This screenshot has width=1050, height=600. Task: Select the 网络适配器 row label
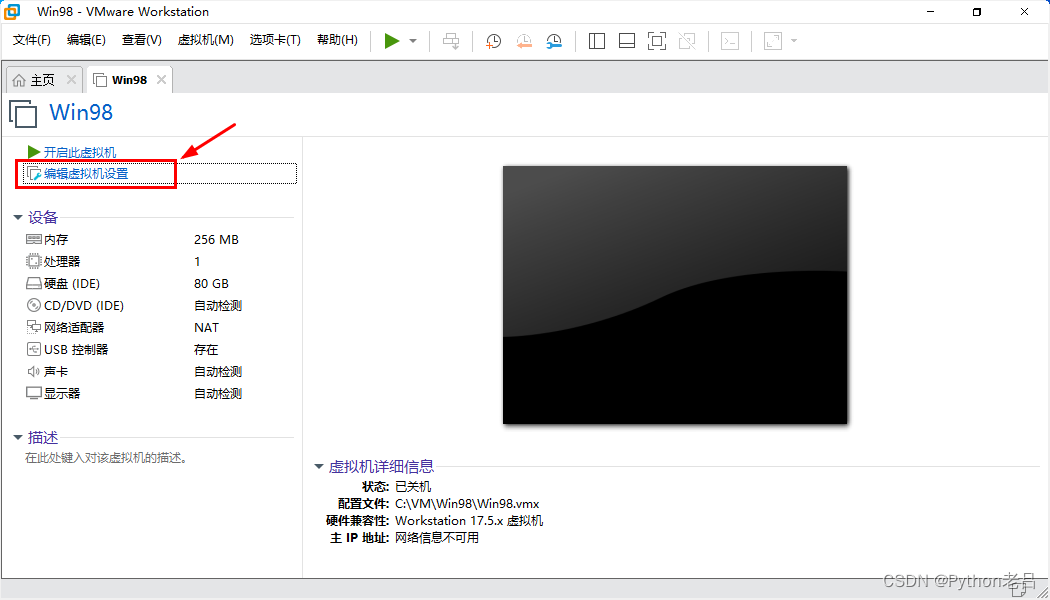pyautogui.click(x=74, y=327)
